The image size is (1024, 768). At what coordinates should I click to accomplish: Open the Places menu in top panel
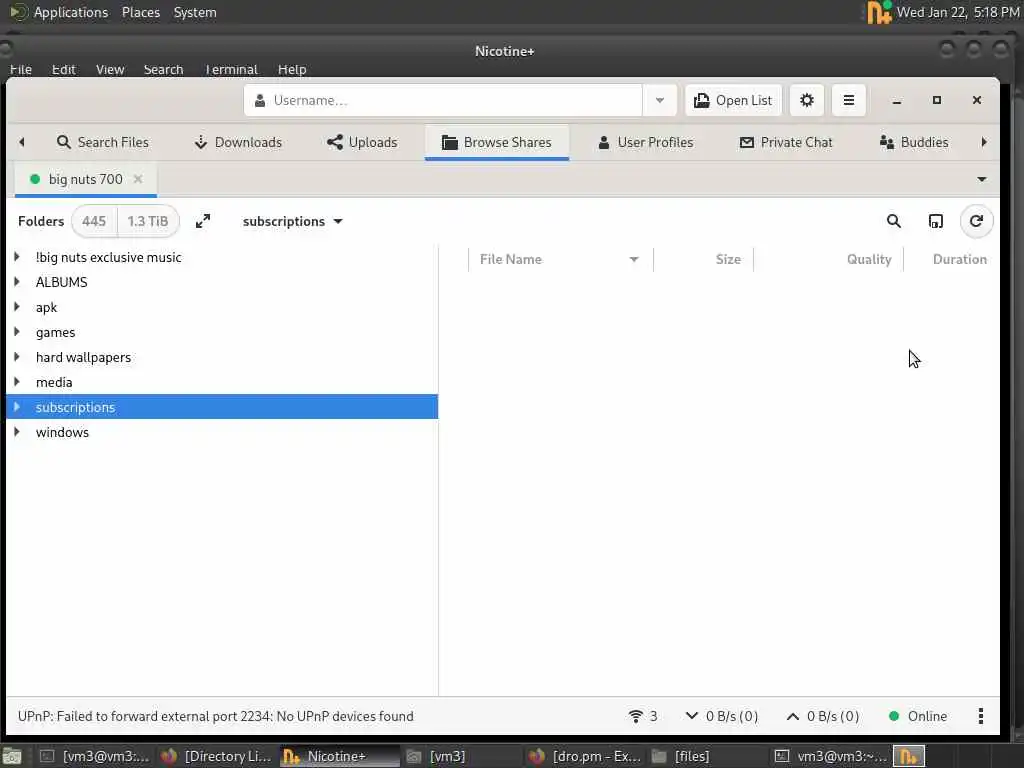(140, 12)
